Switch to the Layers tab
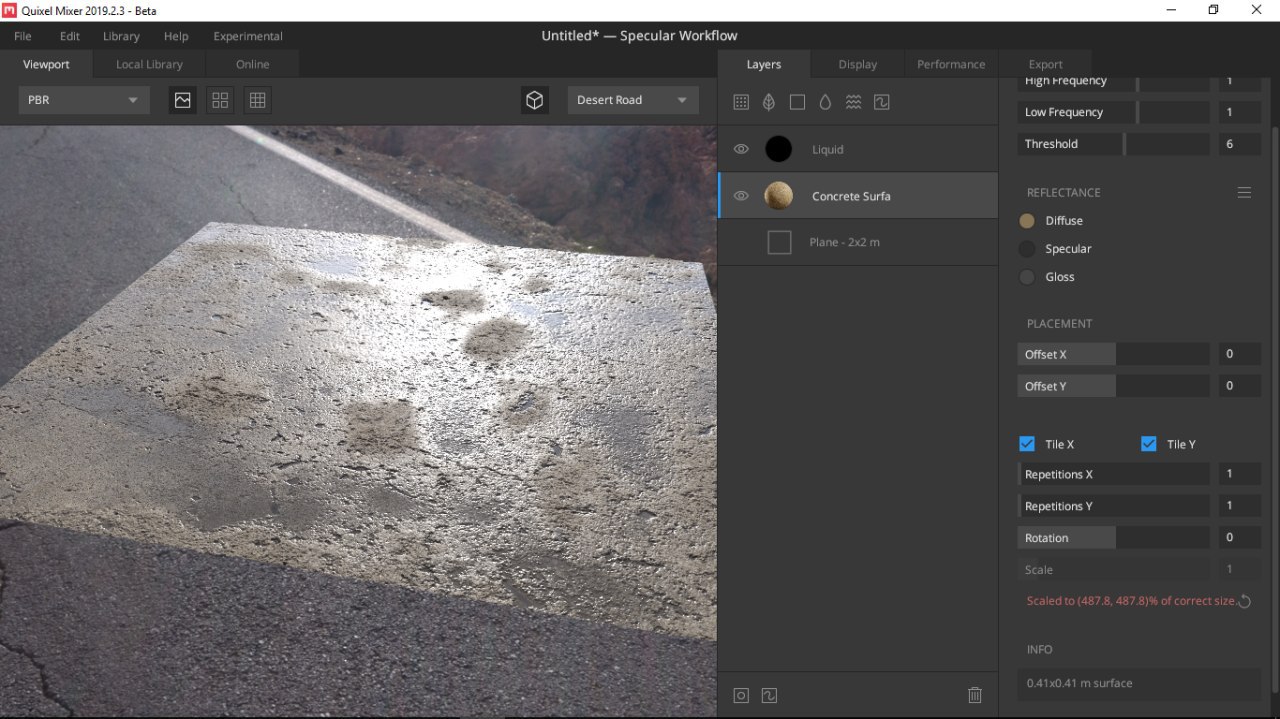1280x719 pixels. tap(764, 64)
